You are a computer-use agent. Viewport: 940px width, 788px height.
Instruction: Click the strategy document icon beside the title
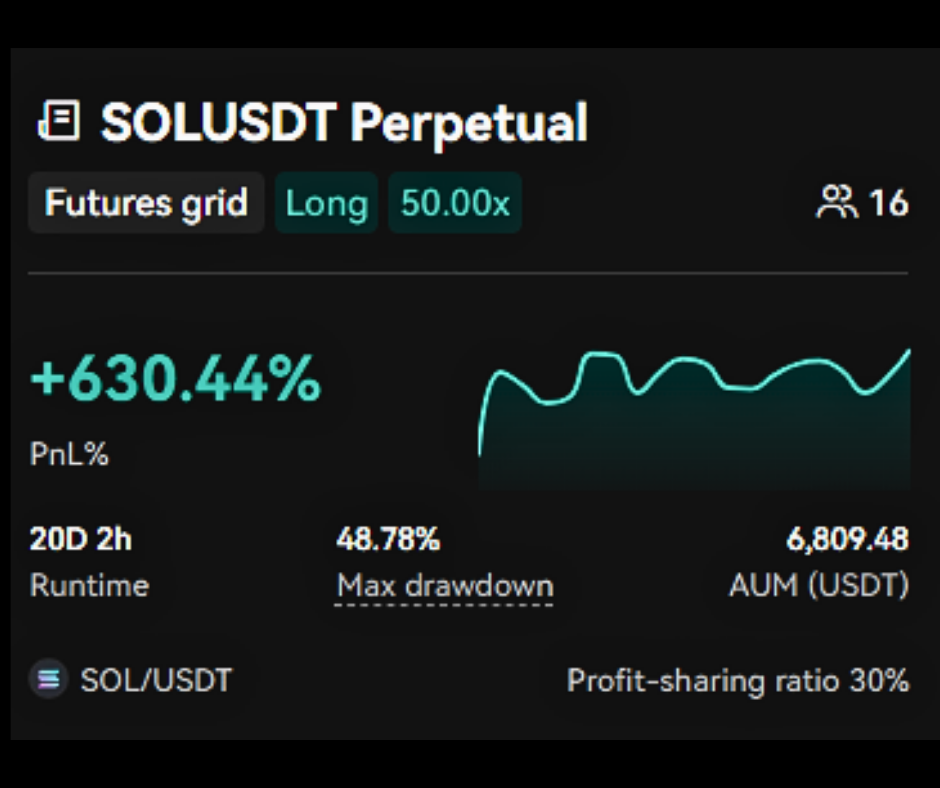click(x=59, y=122)
